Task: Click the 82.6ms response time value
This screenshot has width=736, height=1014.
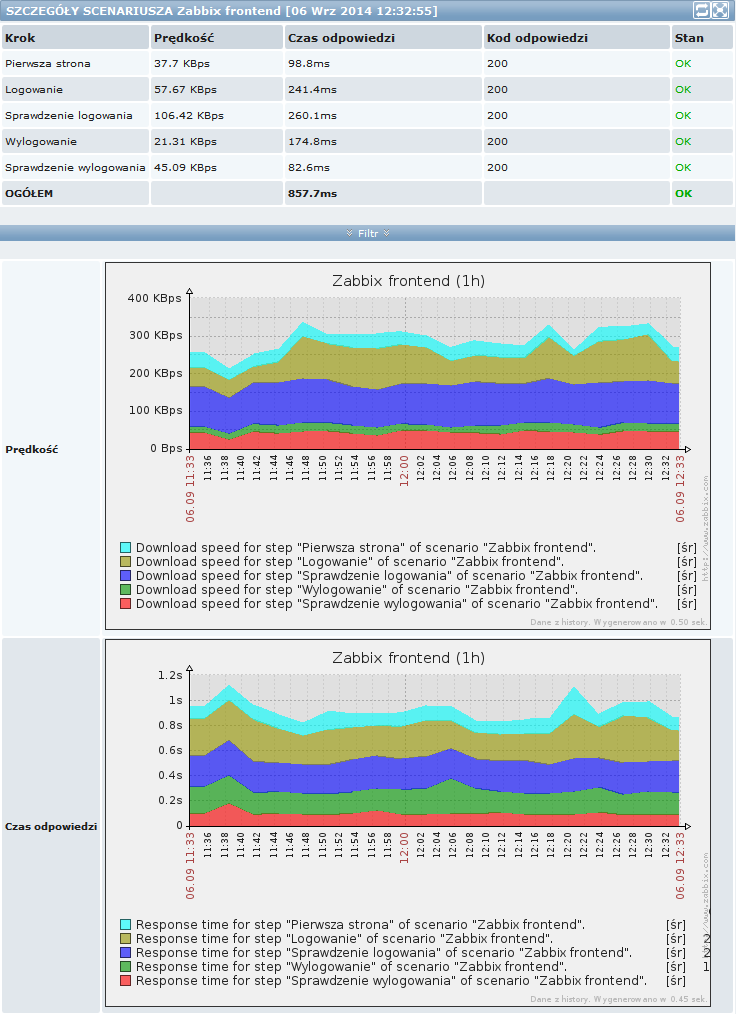Action: tap(309, 167)
